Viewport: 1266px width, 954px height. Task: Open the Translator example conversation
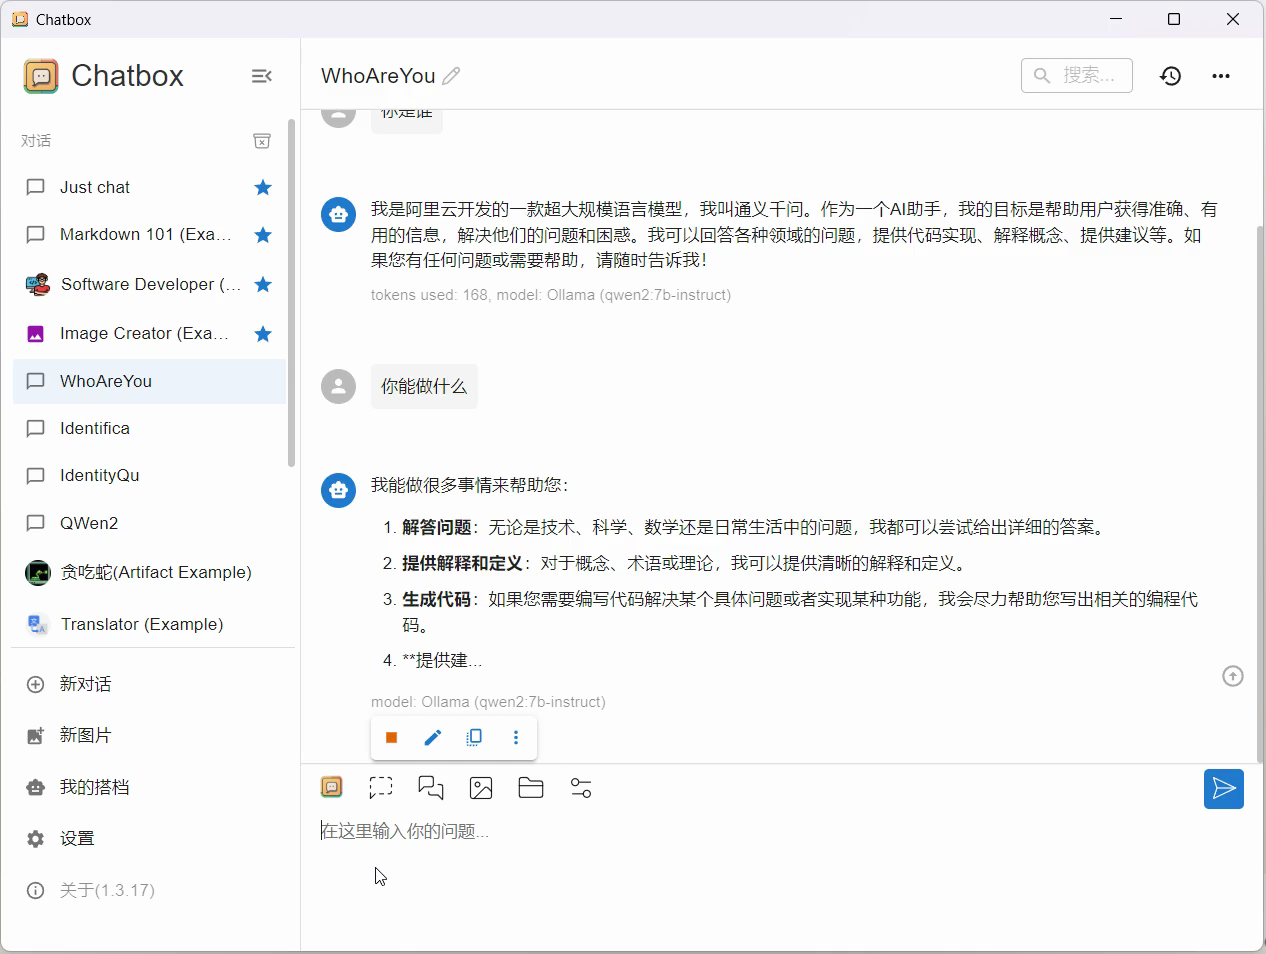[x=149, y=624]
